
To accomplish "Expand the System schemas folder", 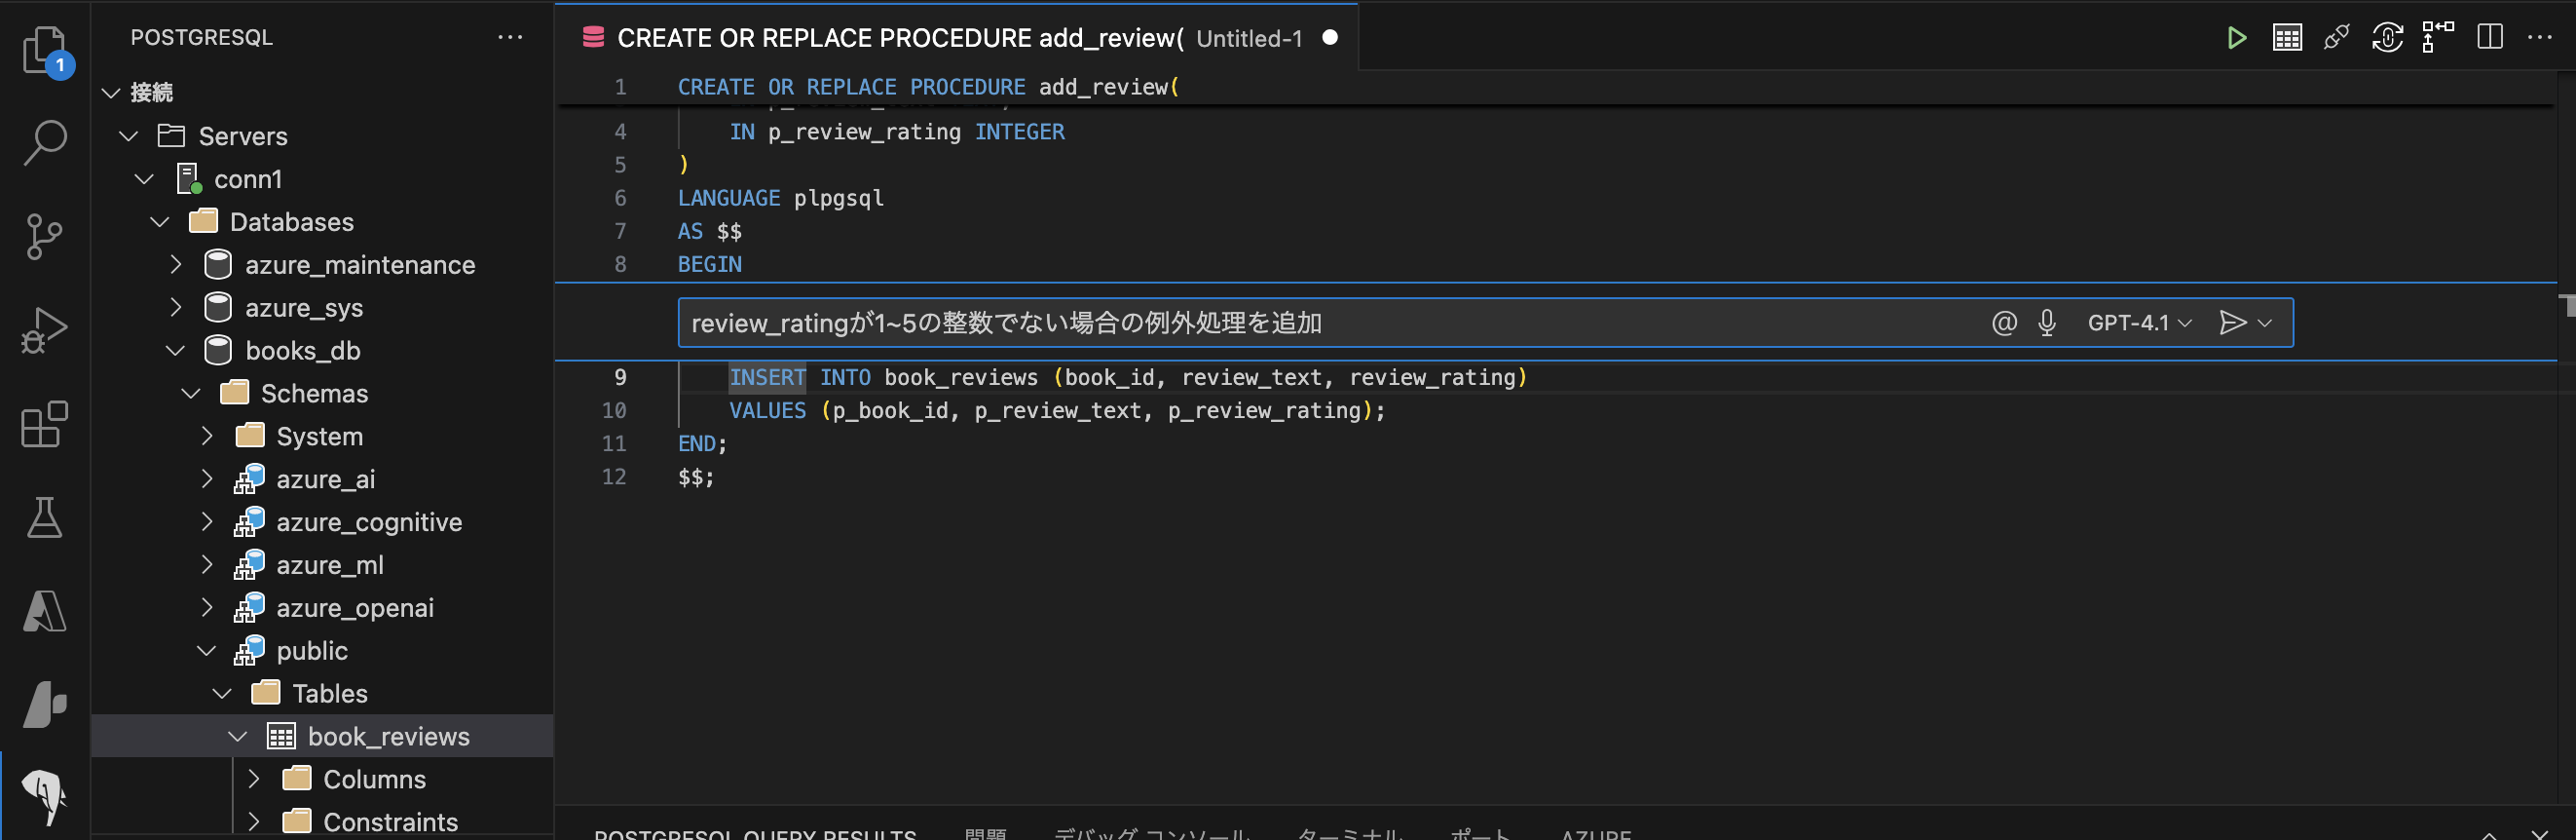I will pyautogui.click(x=207, y=437).
